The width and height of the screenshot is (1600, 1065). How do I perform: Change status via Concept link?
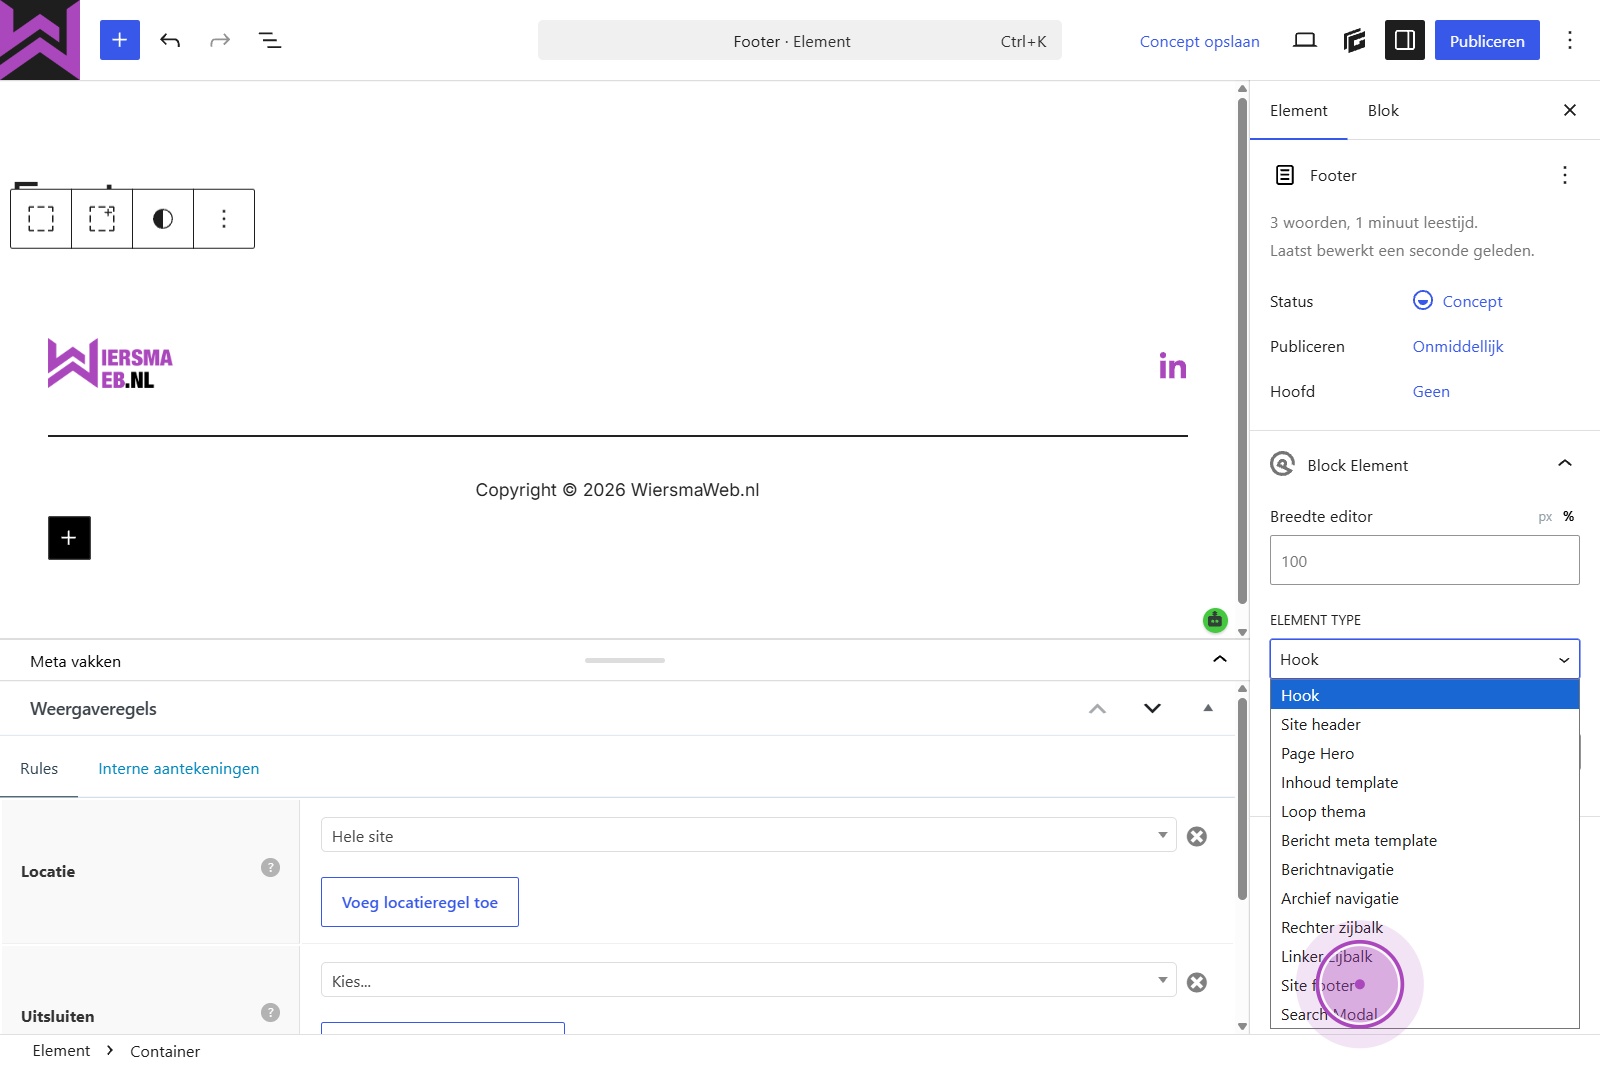click(1458, 301)
